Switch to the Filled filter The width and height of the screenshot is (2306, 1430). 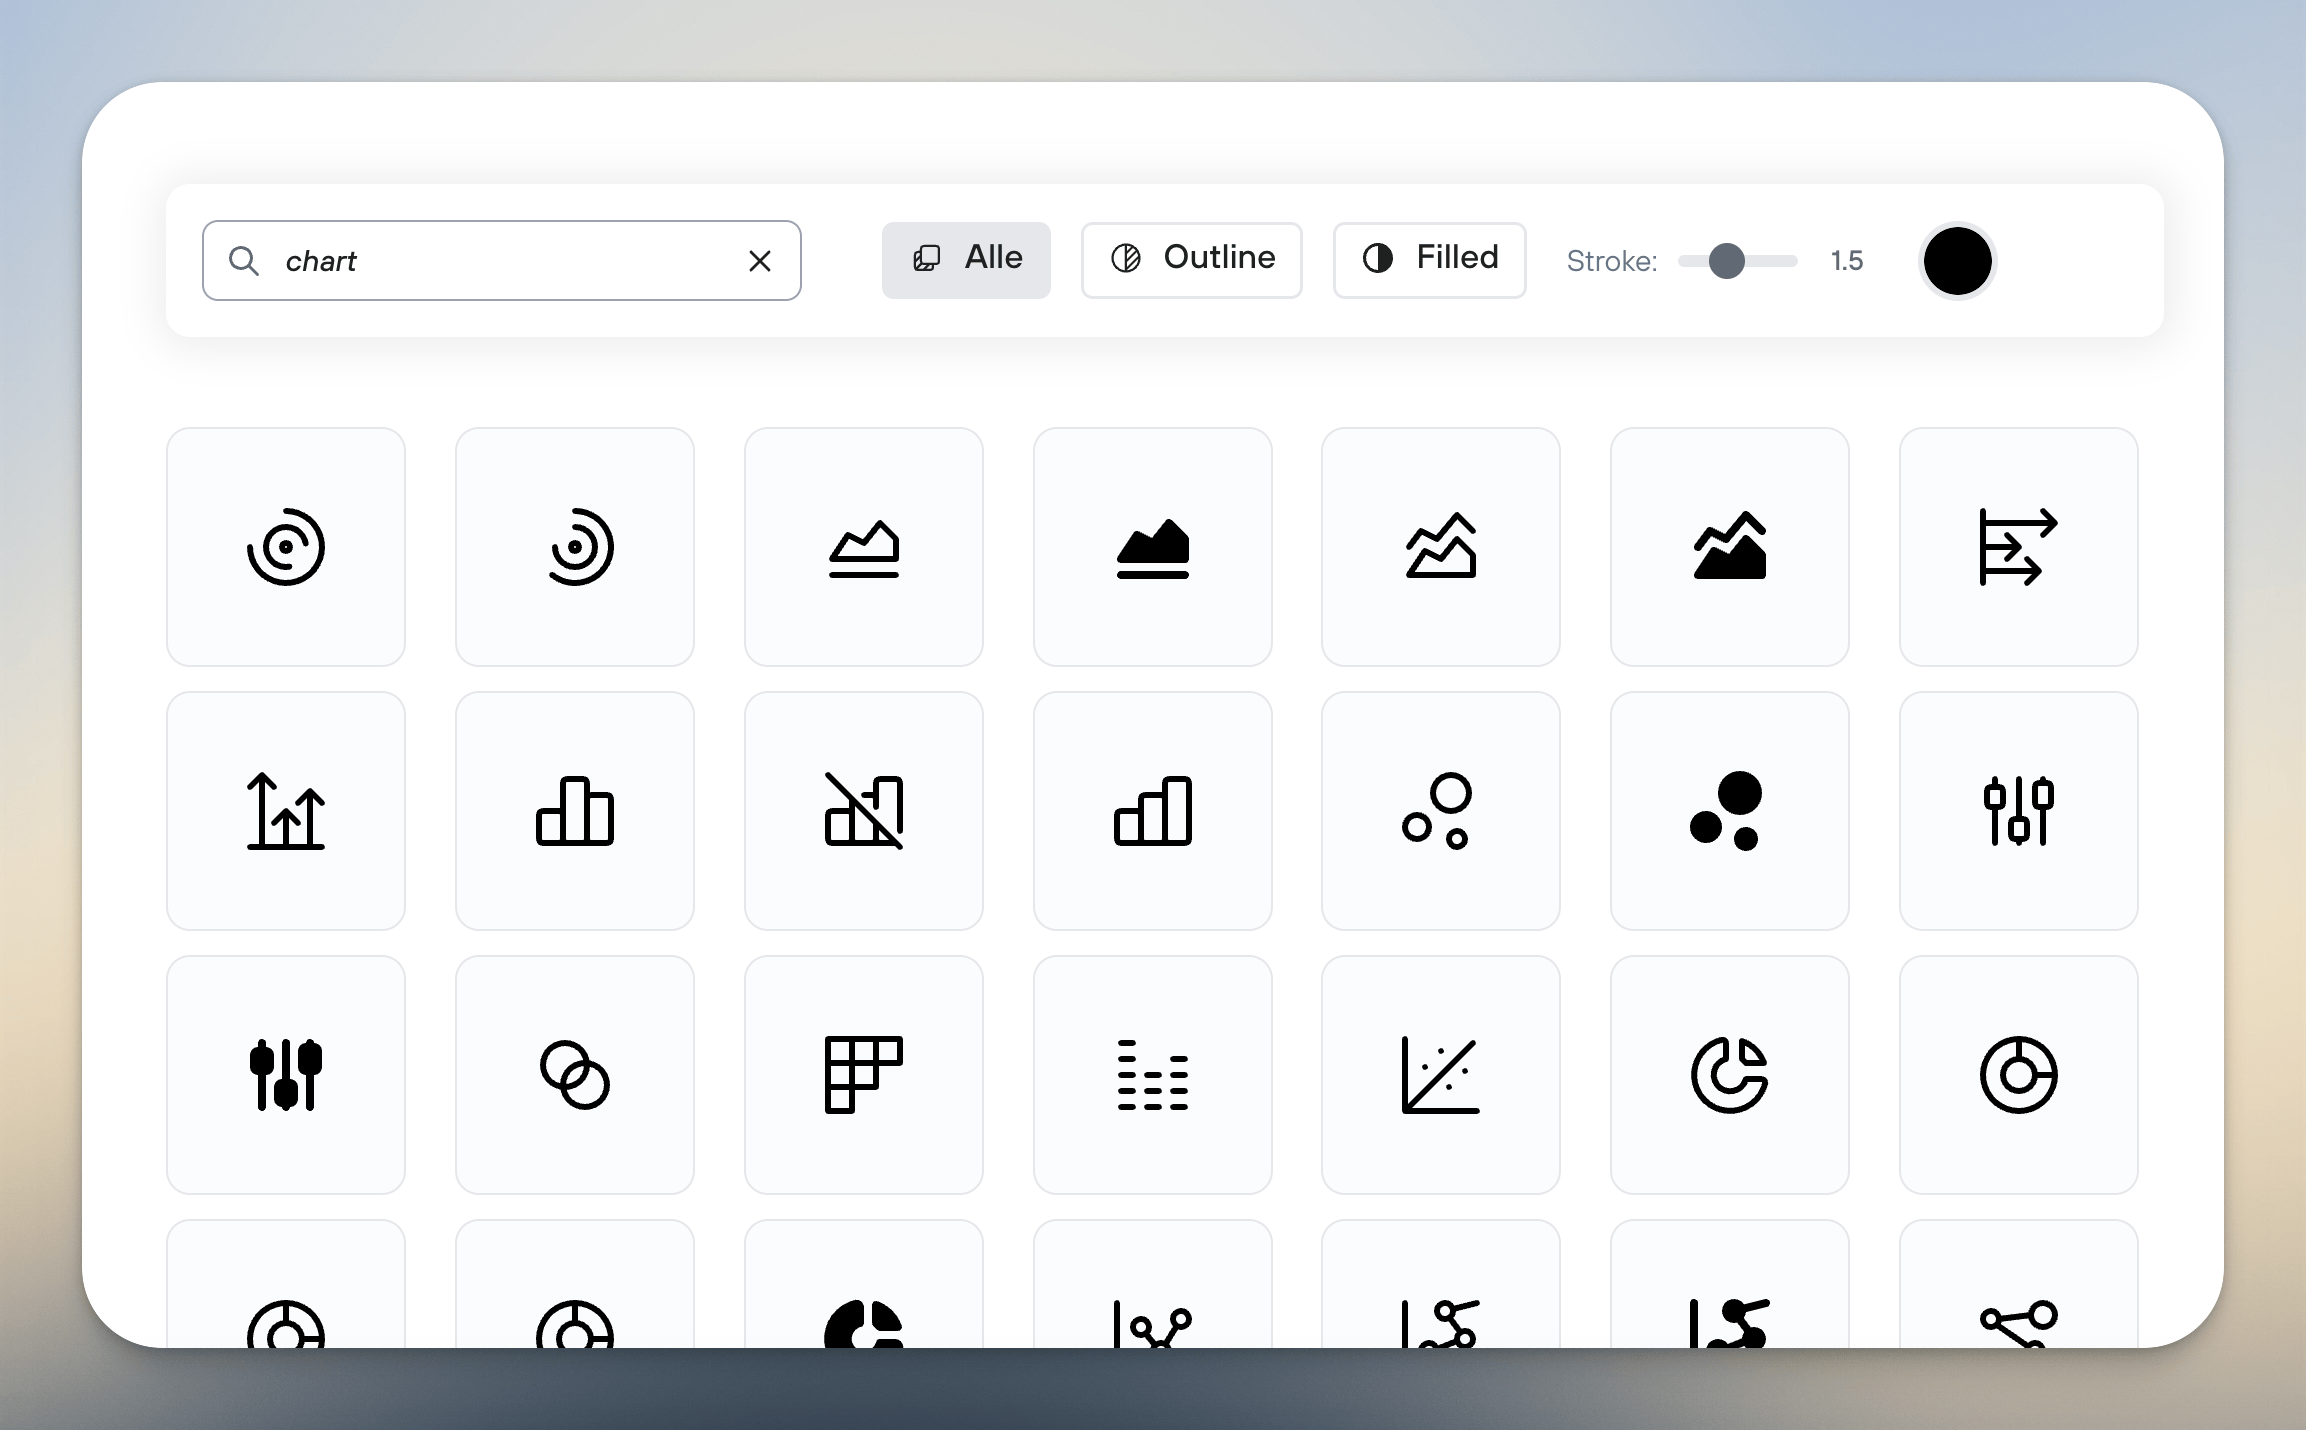[x=1428, y=260]
